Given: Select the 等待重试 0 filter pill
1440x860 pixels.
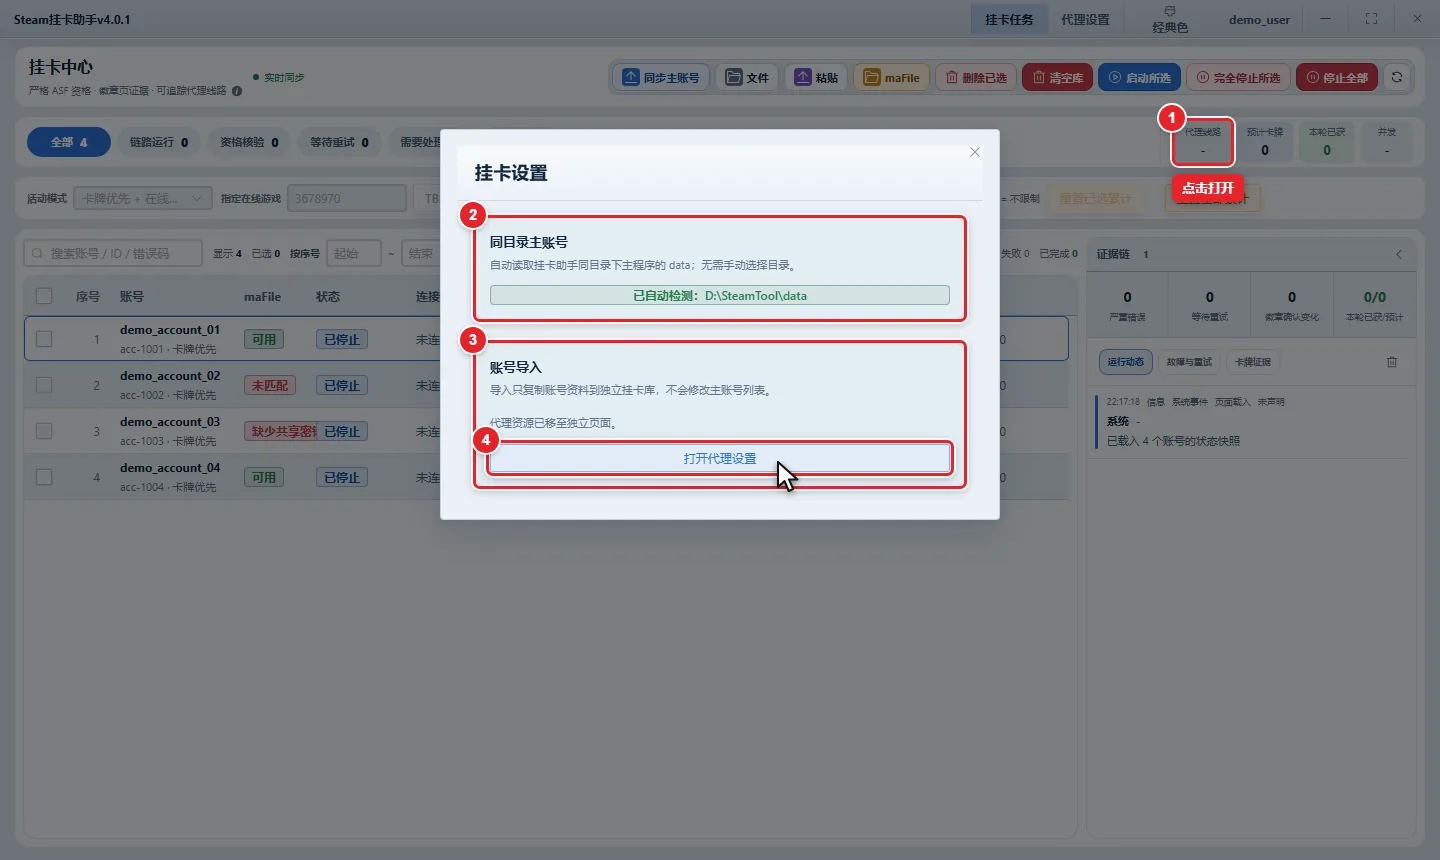Looking at the screenshot, I should (339, 142).
